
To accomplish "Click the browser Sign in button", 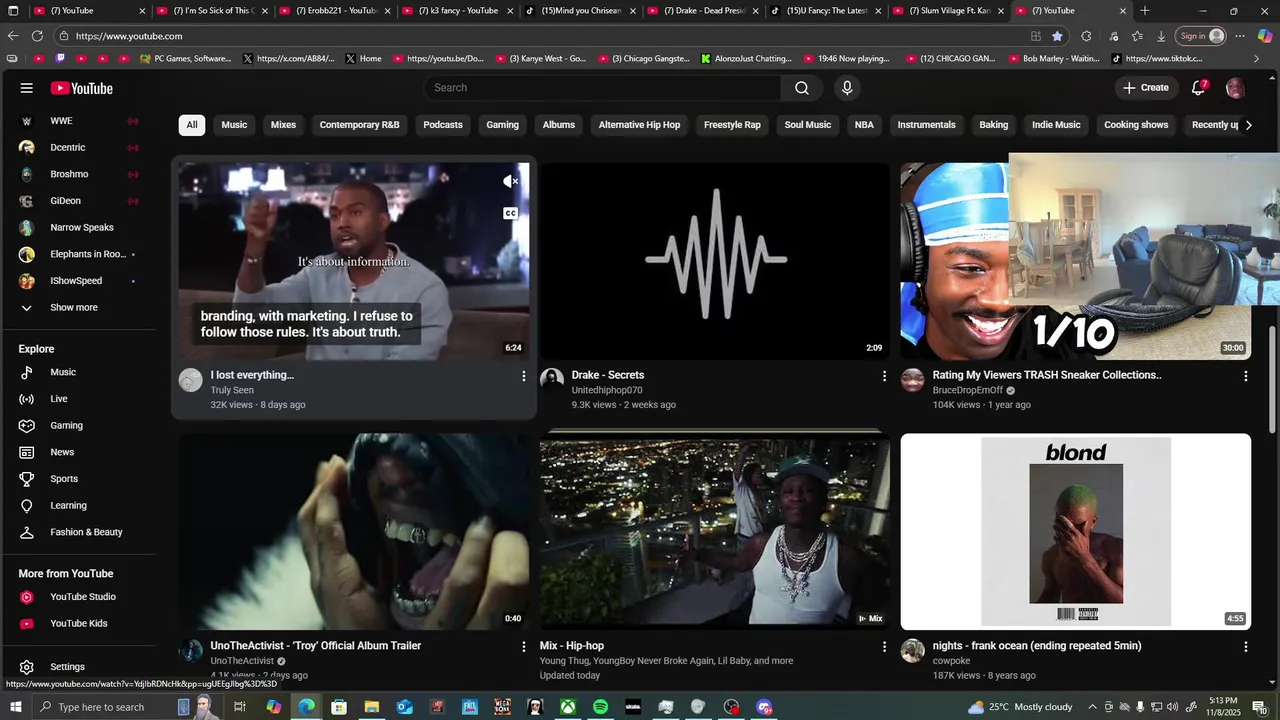I will pos(1201,36).
